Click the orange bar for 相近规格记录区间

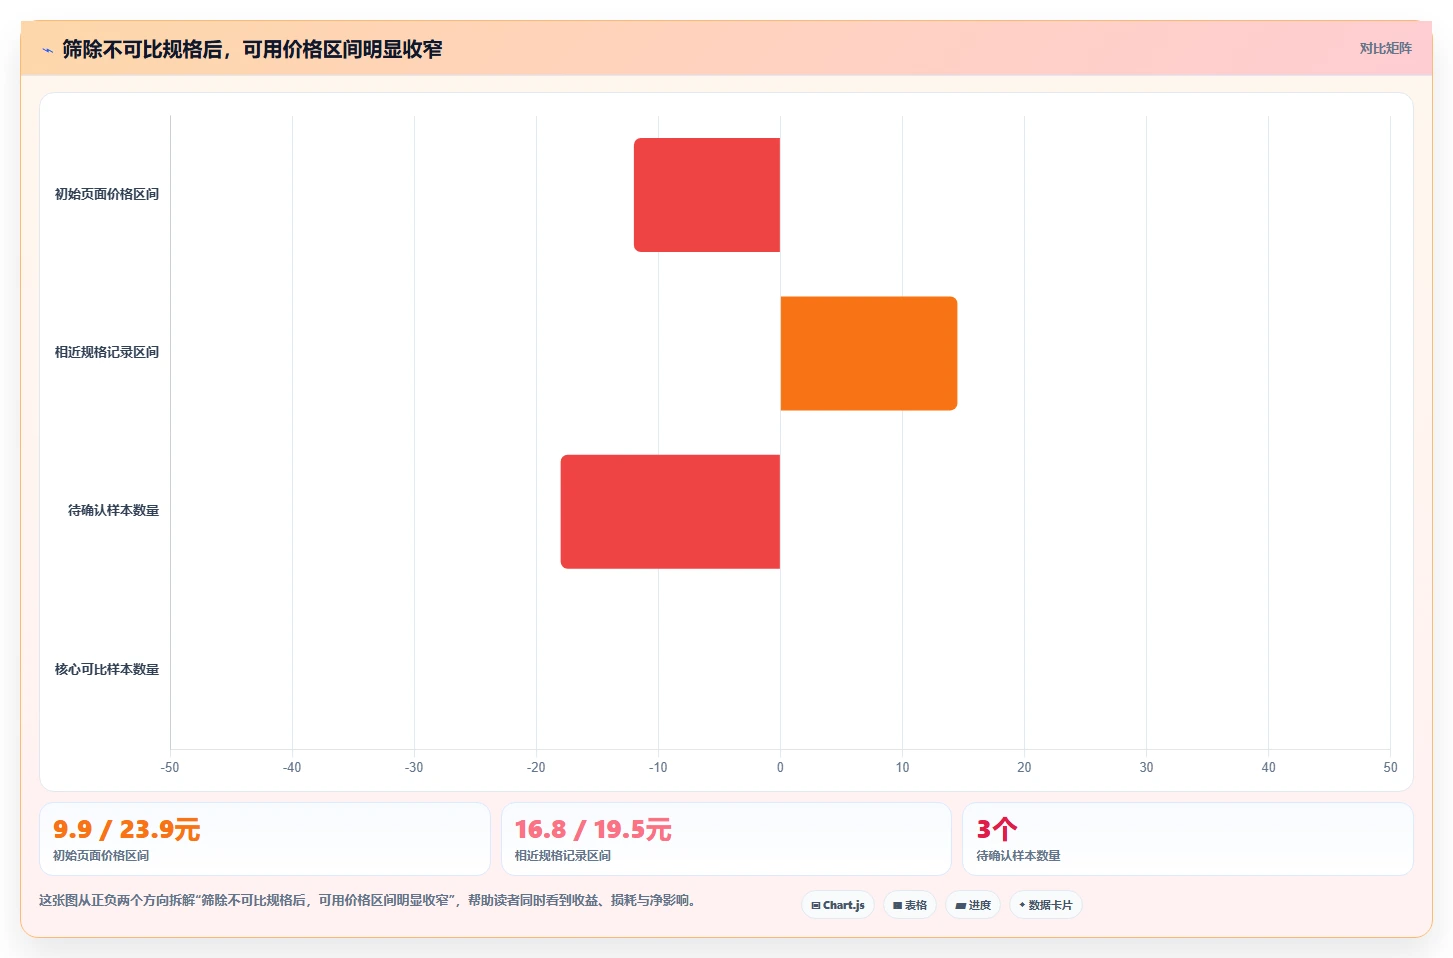tap(869, 353)
